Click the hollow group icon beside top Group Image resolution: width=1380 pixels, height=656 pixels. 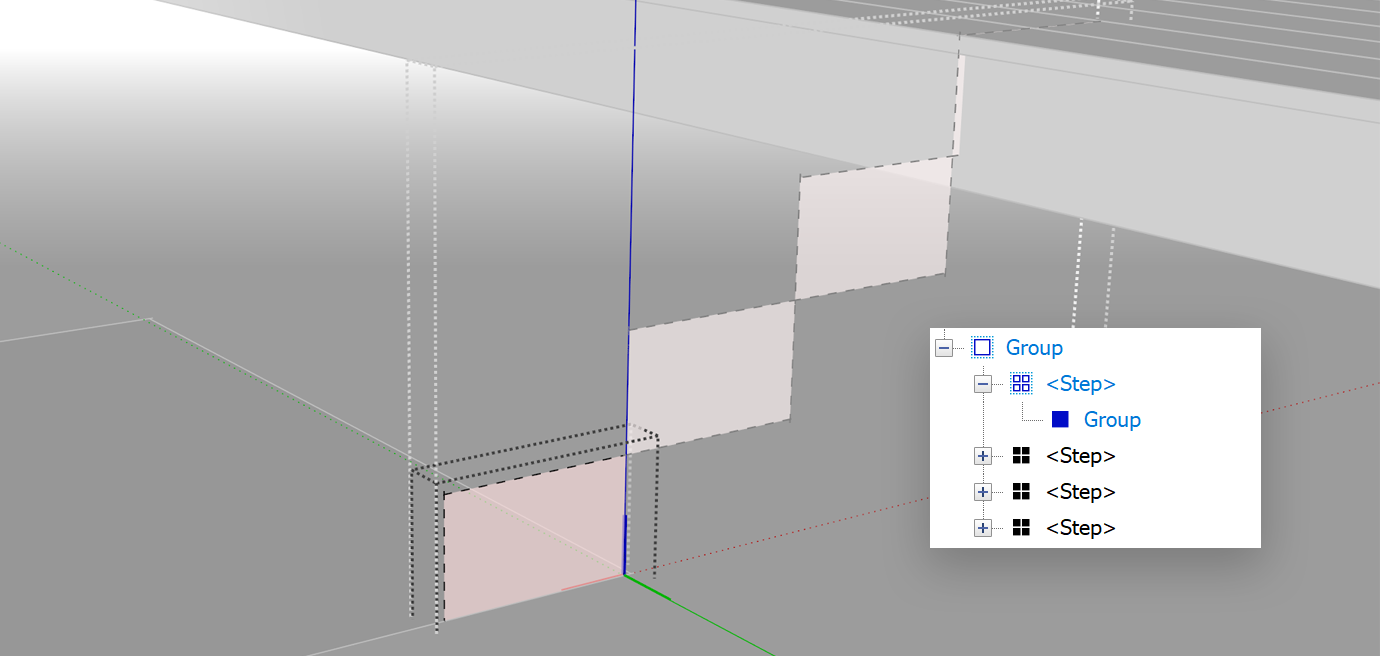point(984,347)
